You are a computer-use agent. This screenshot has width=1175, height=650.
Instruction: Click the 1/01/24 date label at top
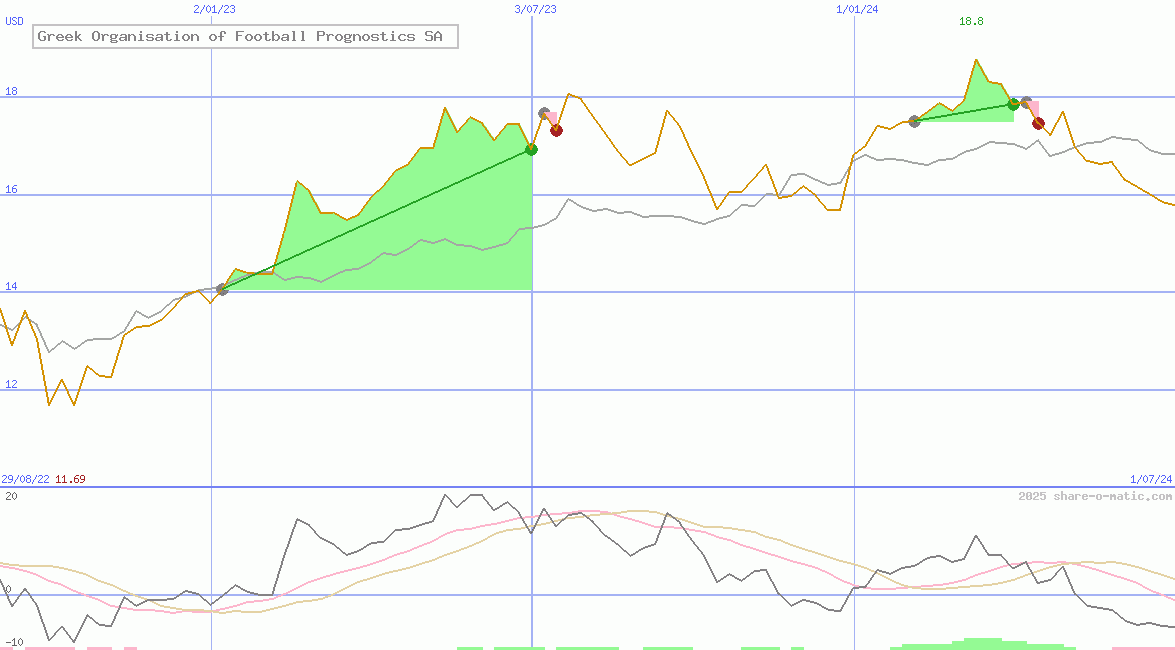point(857,9)
